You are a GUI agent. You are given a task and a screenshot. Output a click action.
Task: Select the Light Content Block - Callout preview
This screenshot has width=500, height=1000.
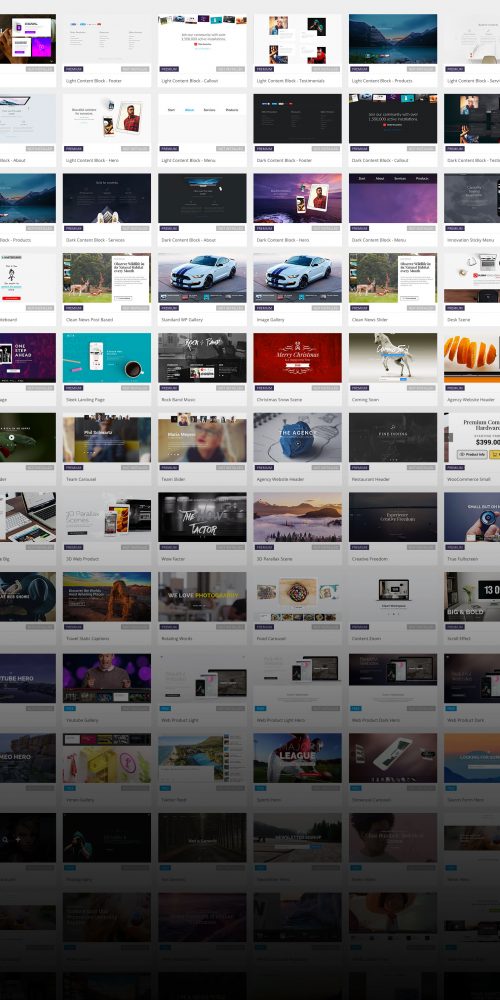pyautogui.click(x=202, y=39)
